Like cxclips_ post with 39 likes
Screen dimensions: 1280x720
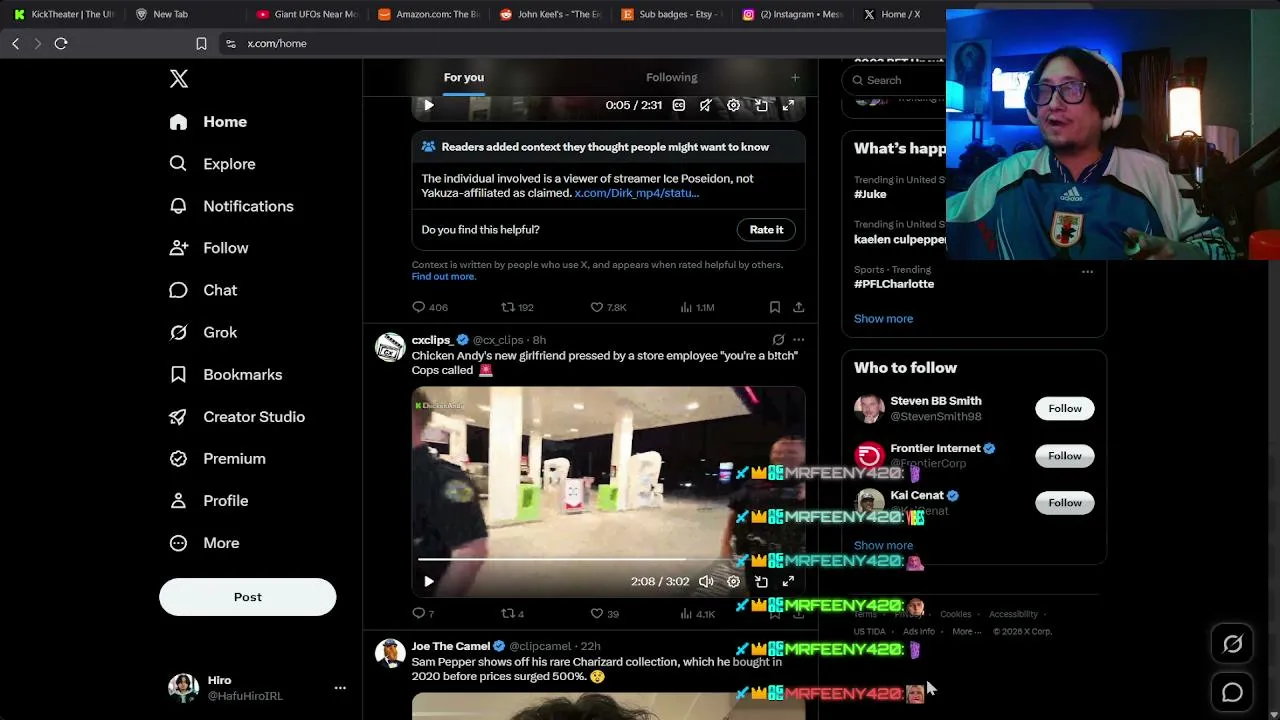pos(604,613)
